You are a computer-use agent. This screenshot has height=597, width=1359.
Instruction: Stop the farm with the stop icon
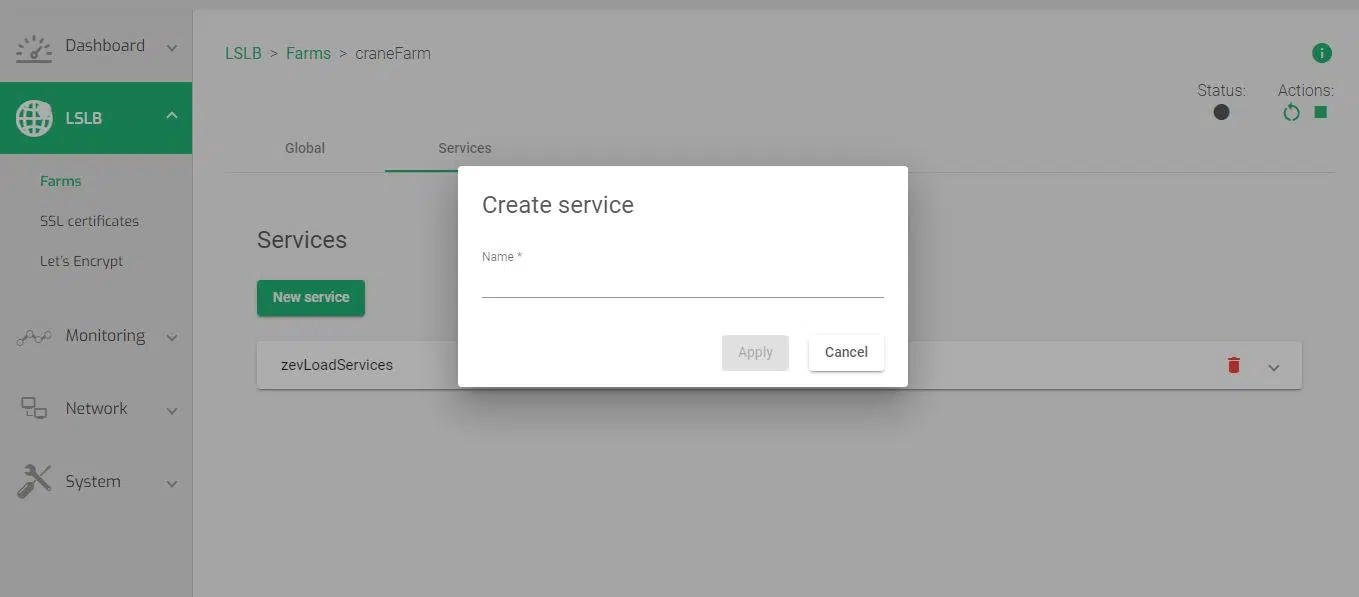(1320, 113)
